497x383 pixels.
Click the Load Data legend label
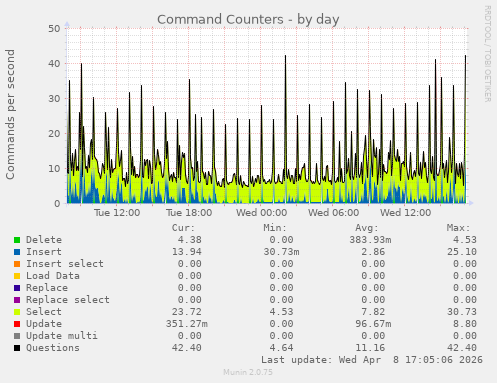53,276
